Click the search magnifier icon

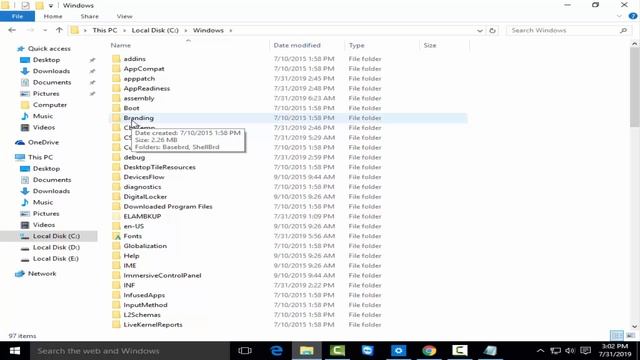[623, 31]
